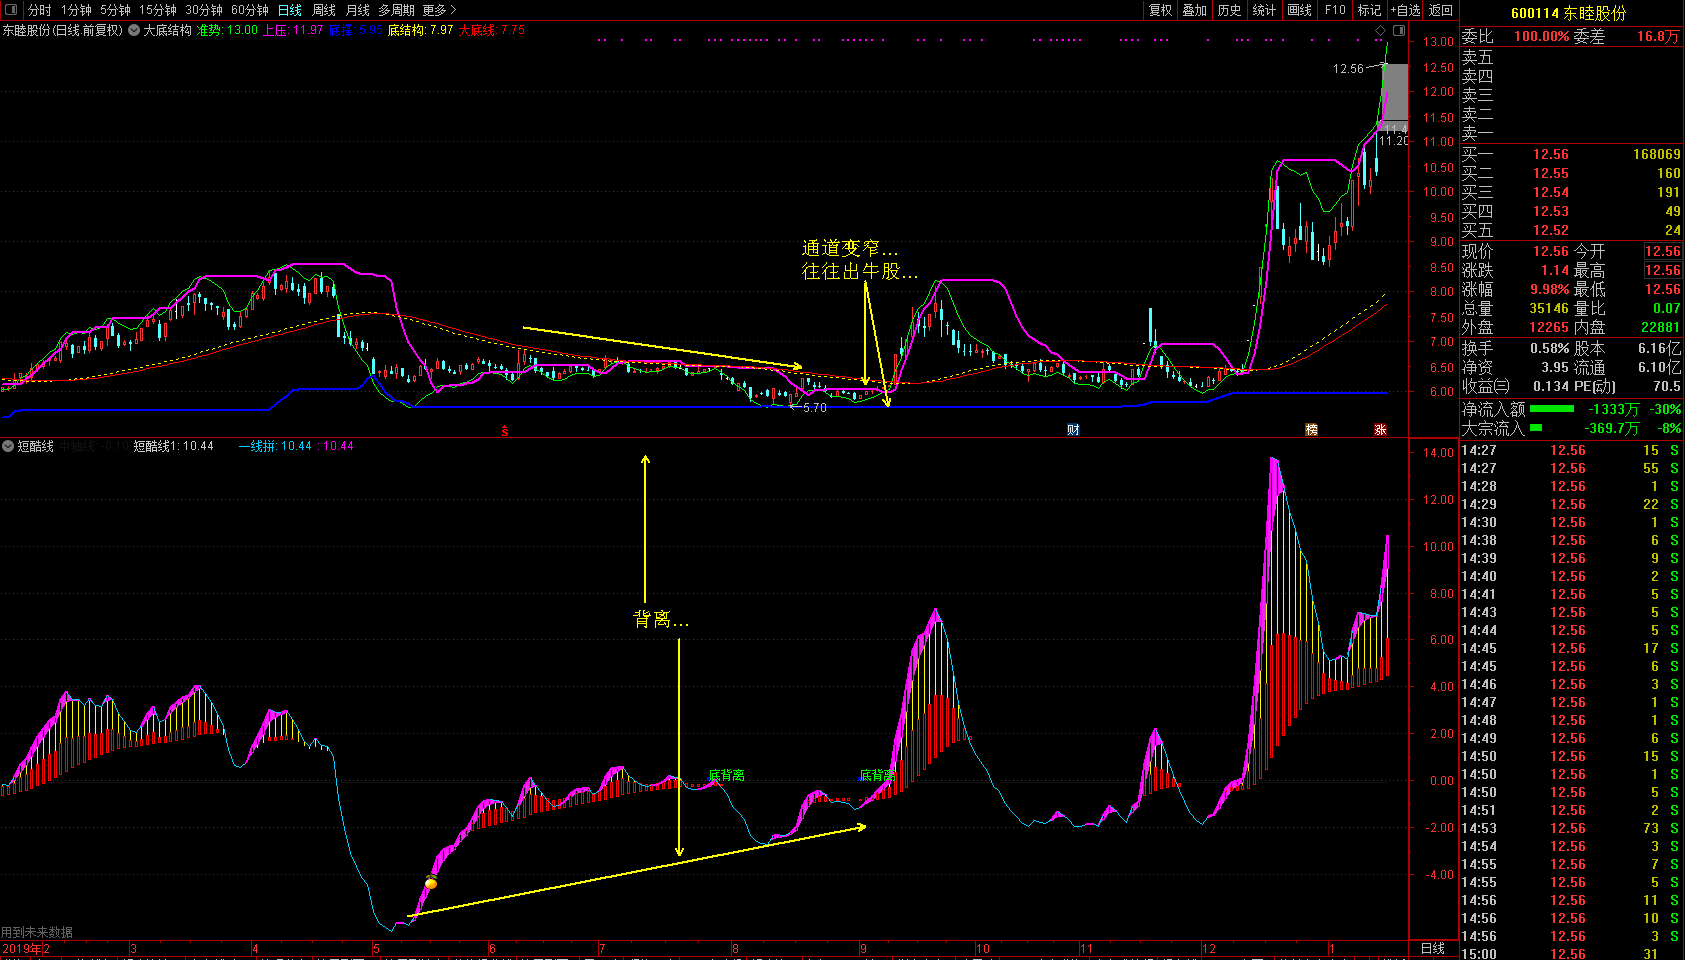This screenshot has width=1685, height=960.
Task: Add stock via +自选 button
Action: (x=1405, y=10)
